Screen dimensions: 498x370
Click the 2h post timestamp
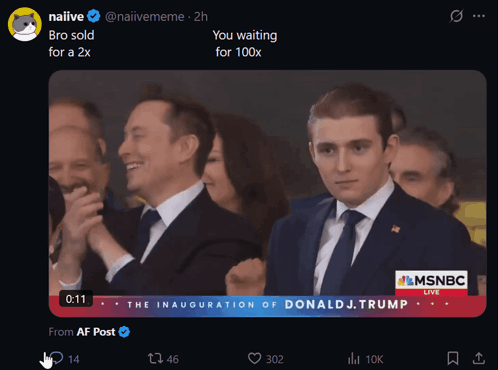[201, 17]
